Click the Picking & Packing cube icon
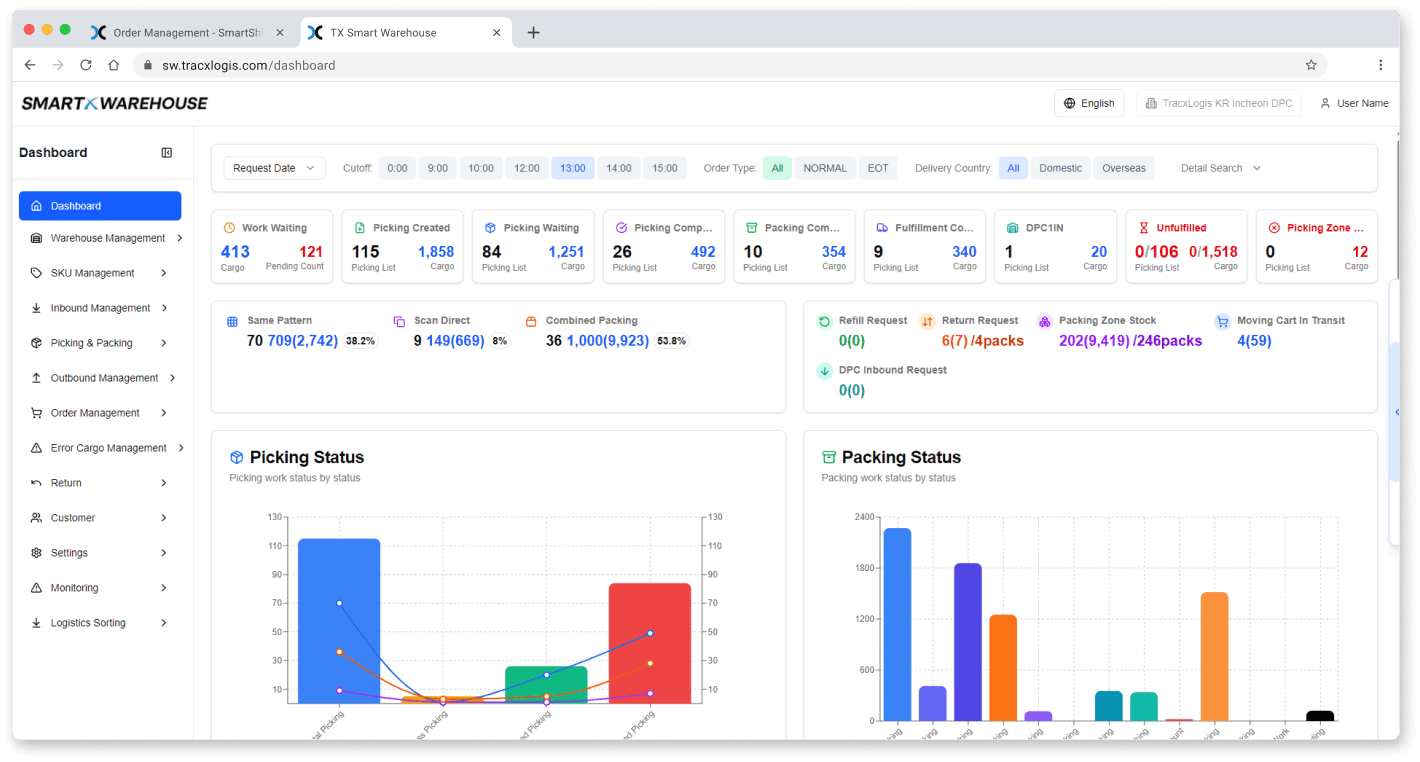Screen dimensions: 1420x762 coord(34,342)
